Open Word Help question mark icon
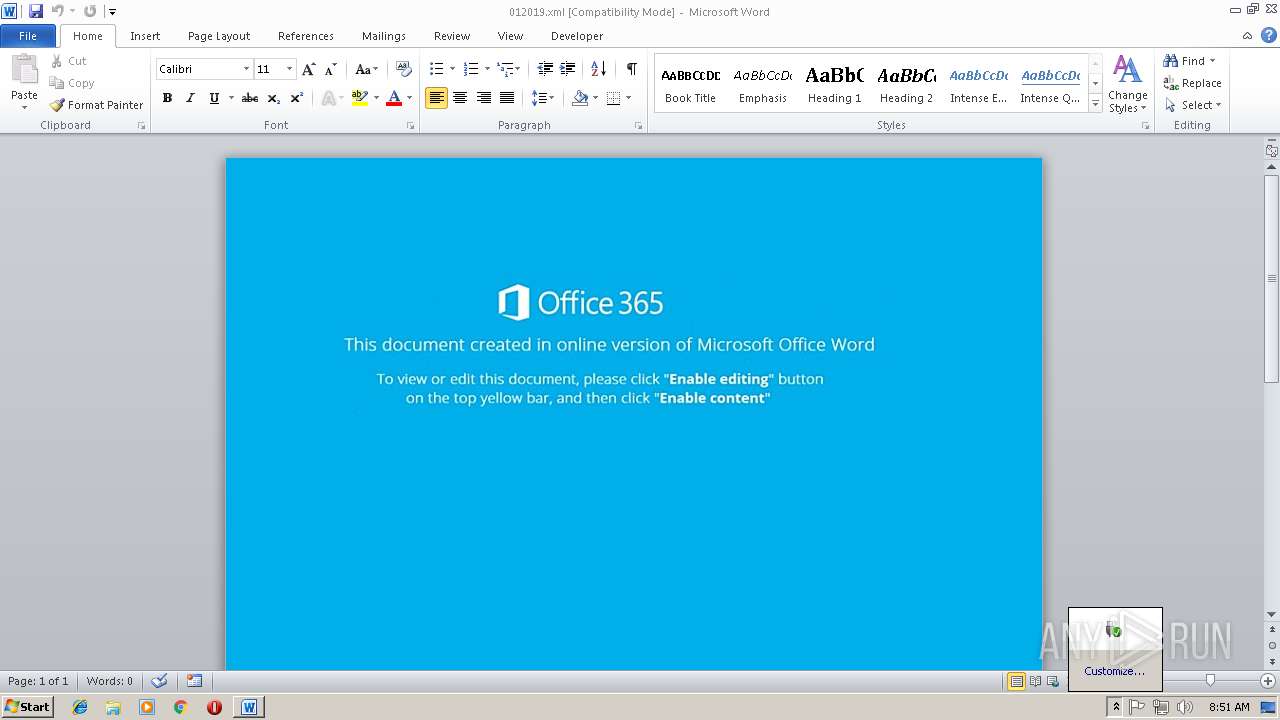Viewport: 1280px width, 720px height. pos(1269,35)
